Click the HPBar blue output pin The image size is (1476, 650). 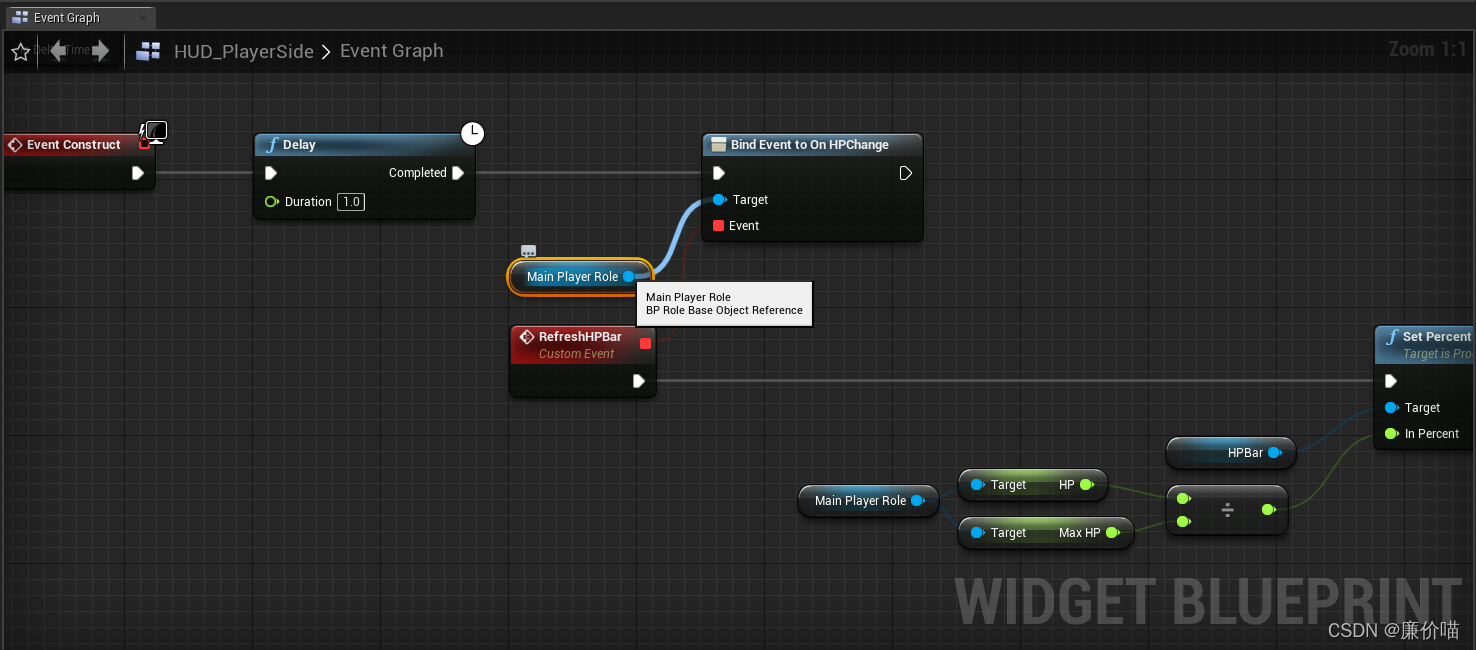1274,453
